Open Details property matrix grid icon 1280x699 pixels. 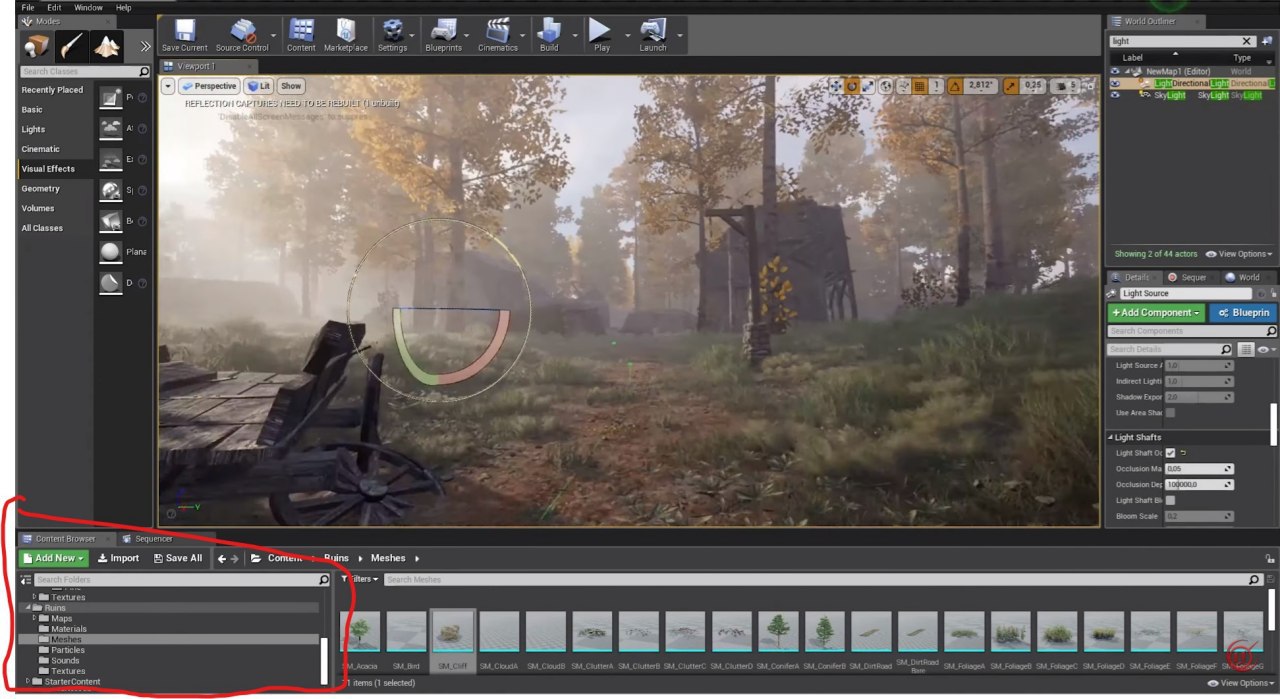1245,349
